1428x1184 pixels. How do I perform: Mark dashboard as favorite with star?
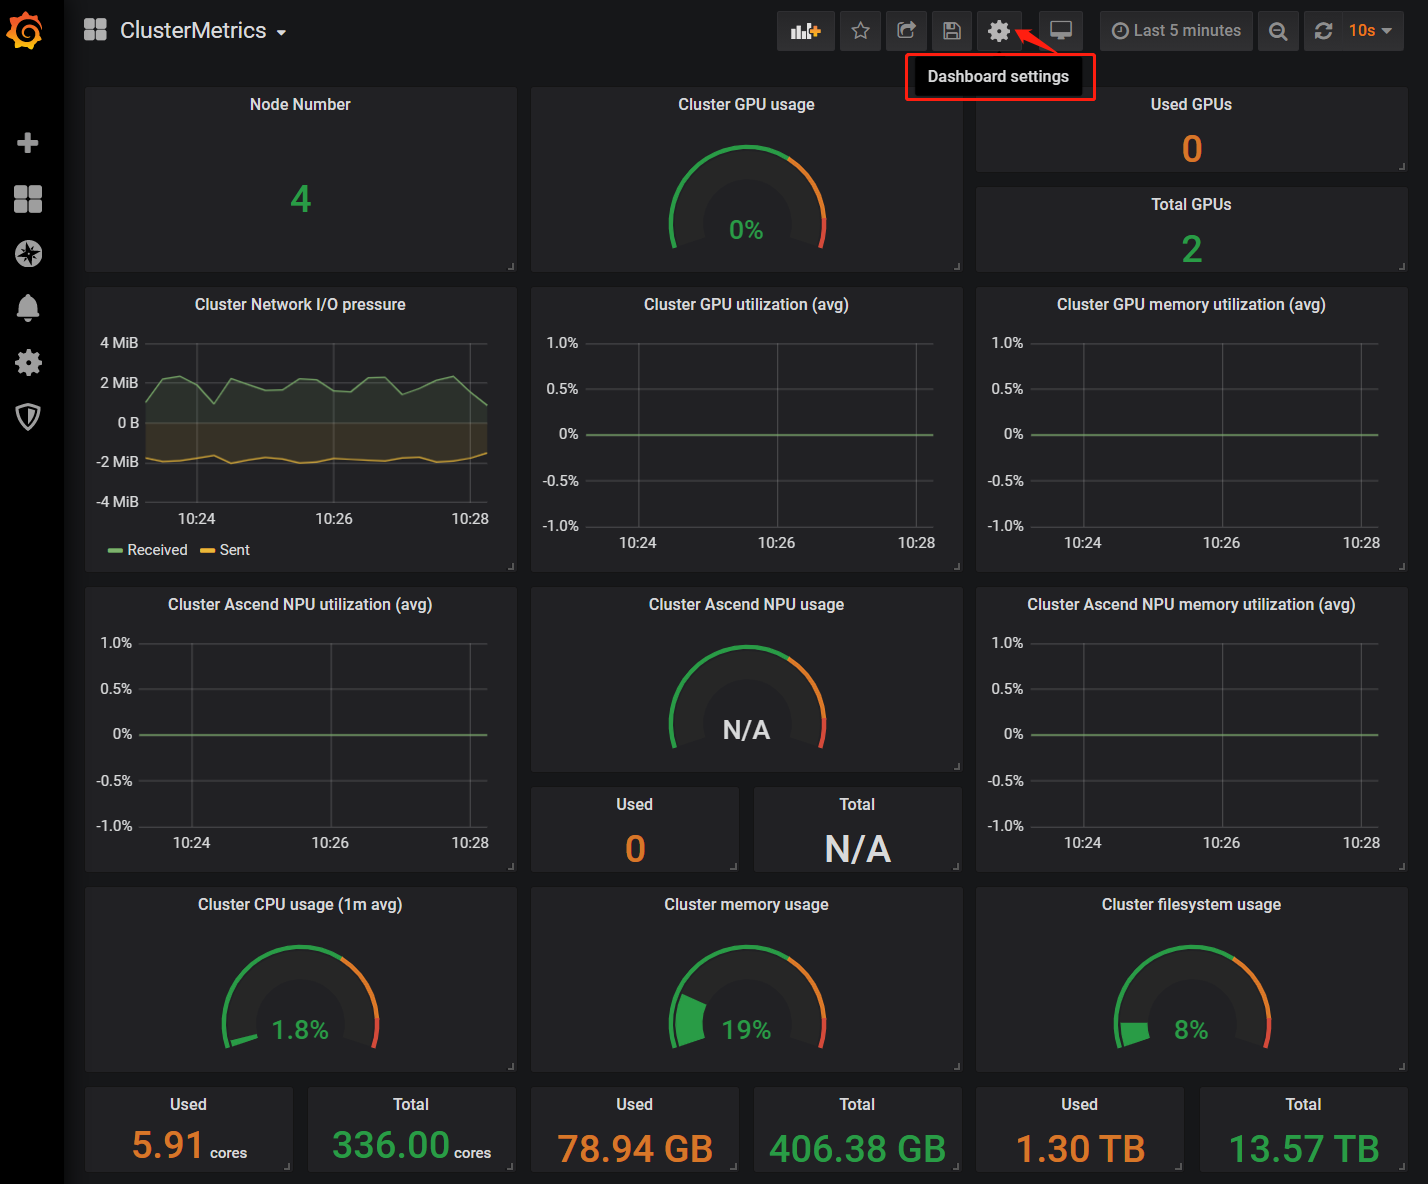point(860,31)
